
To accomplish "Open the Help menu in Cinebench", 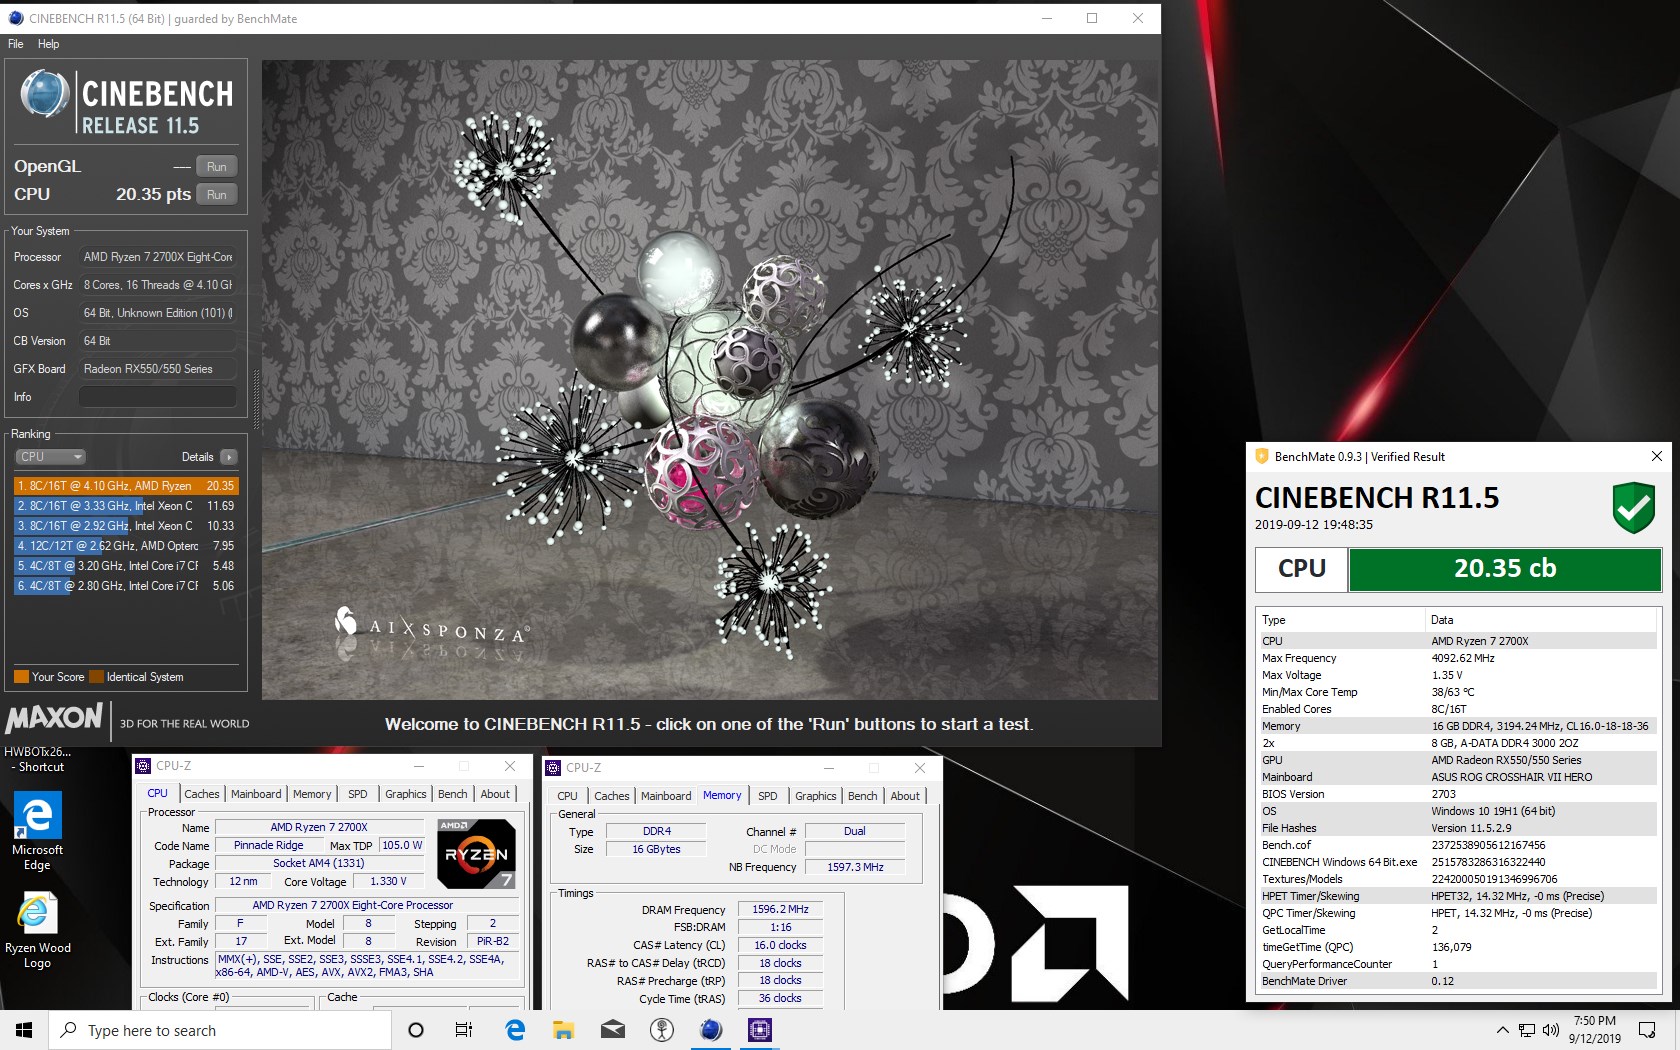I will coord(48,44).
